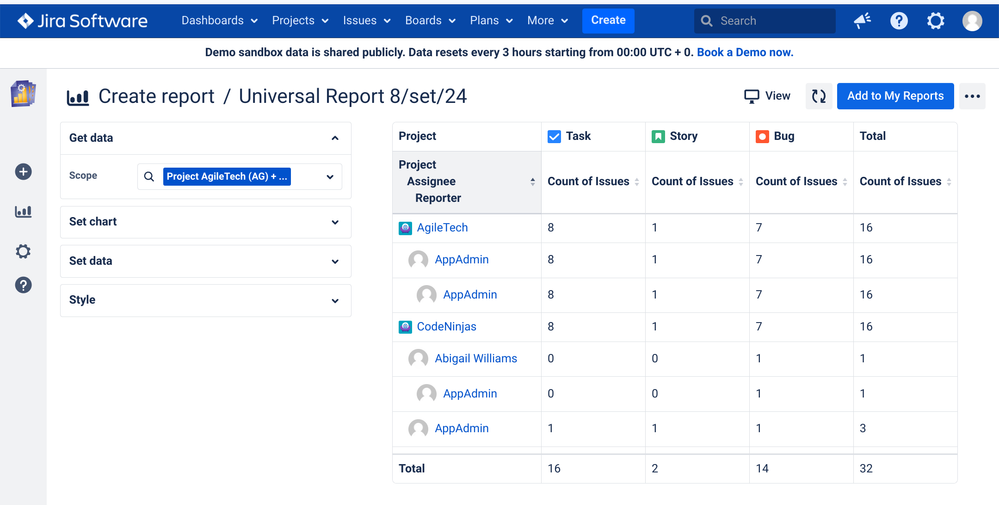Open the Boards menu

(430, 20)
